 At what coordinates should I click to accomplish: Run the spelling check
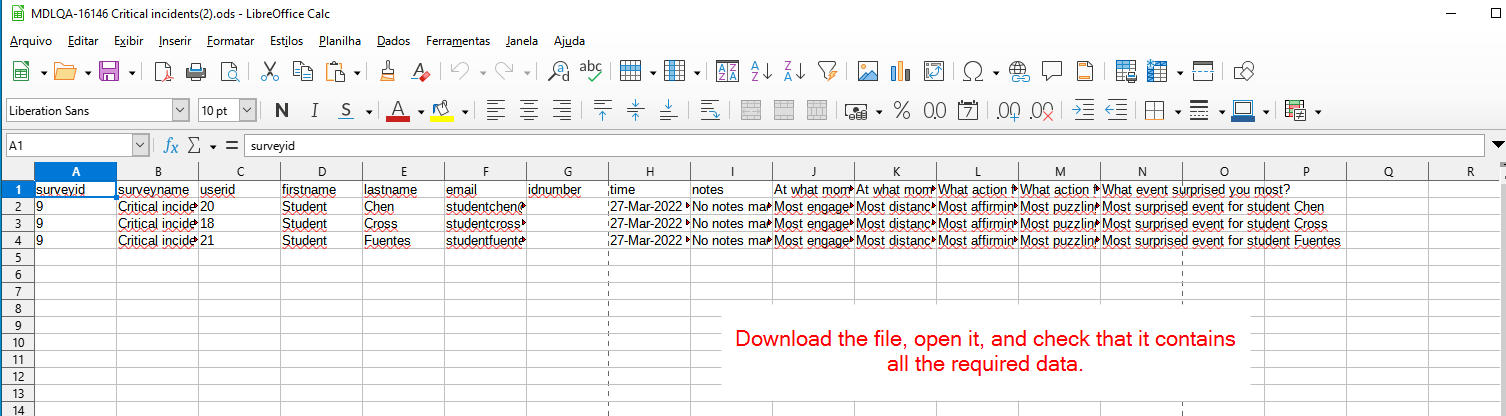[x=591, y=71]
